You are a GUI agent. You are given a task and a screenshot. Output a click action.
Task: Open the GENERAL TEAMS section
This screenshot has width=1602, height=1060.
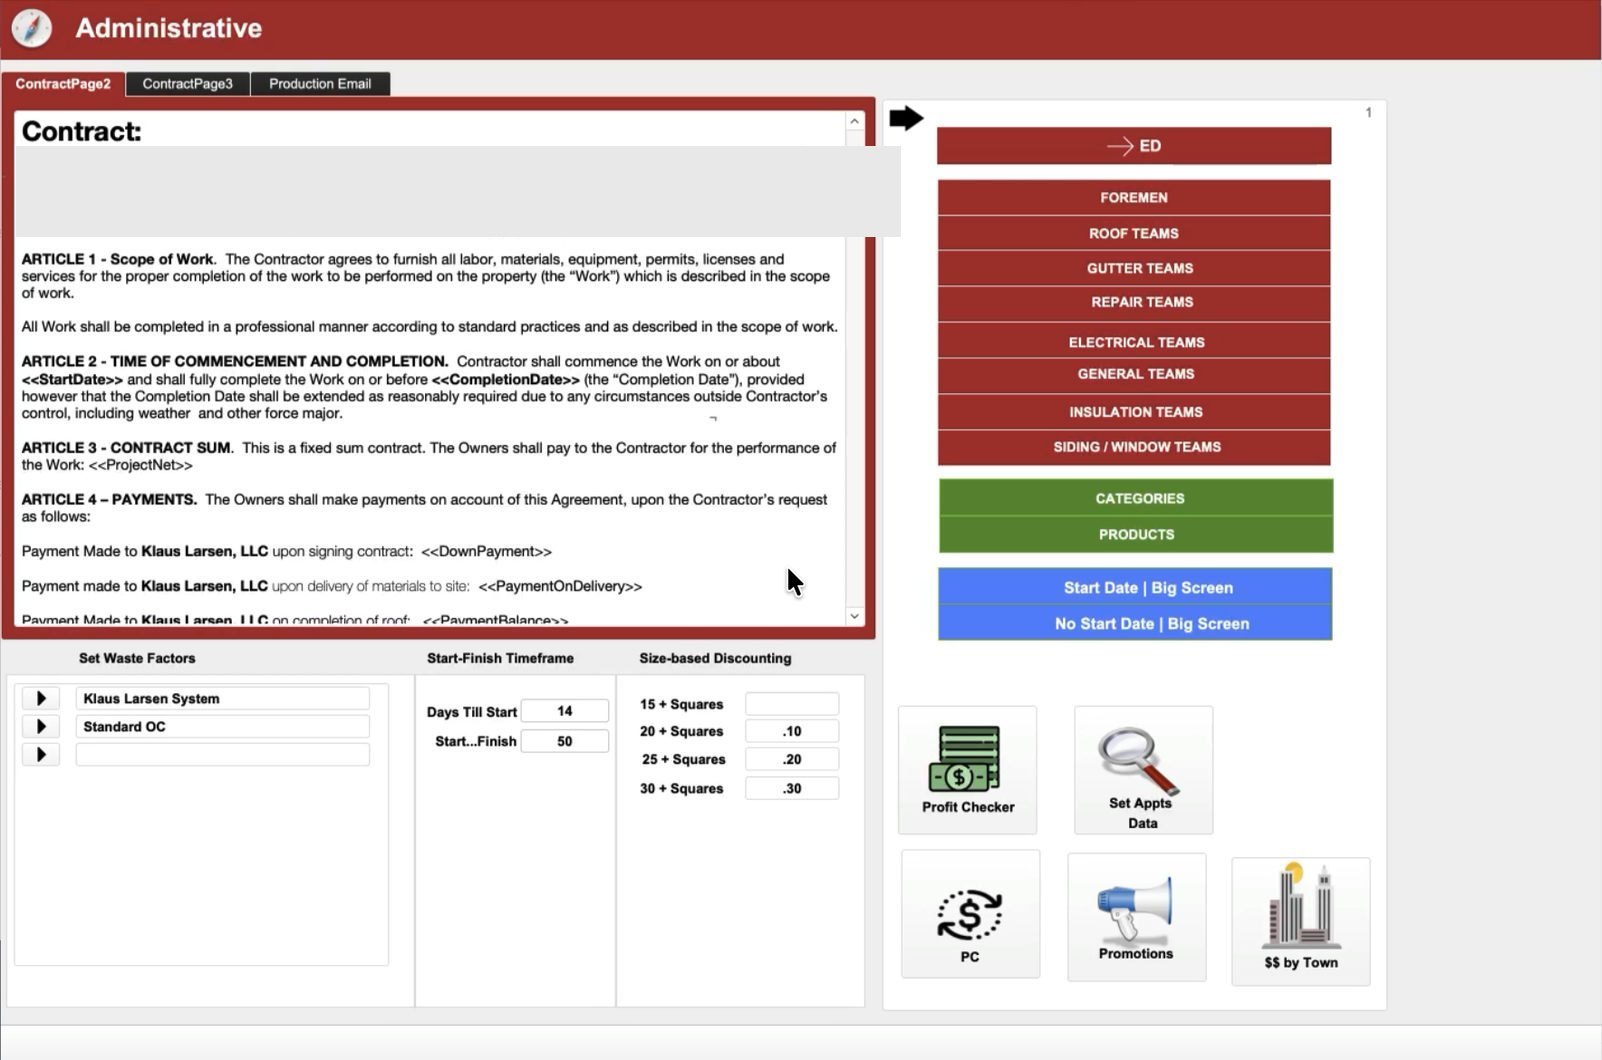point(1134,375)
